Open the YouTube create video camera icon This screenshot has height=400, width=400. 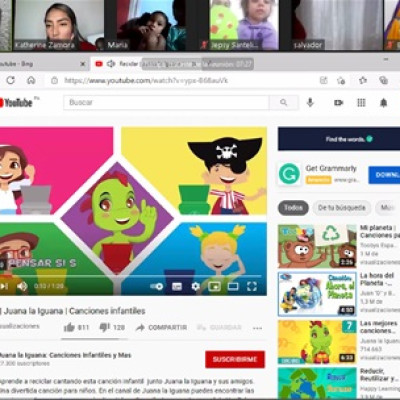(x=338, y=103)
